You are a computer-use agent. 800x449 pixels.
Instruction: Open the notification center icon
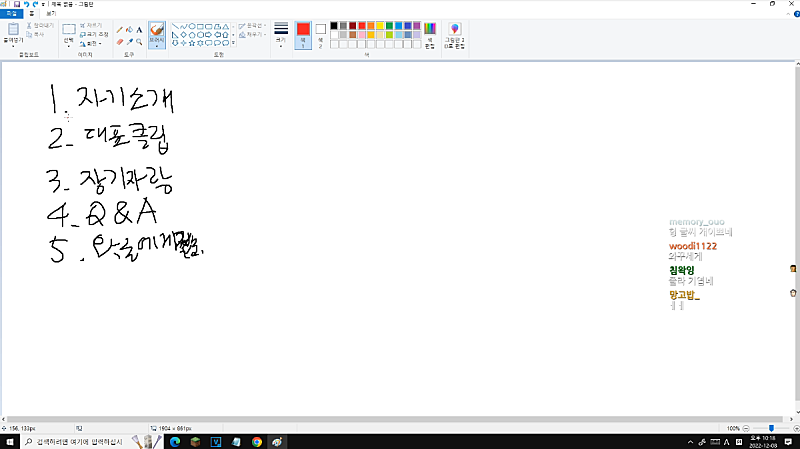[x=788, y=442]
